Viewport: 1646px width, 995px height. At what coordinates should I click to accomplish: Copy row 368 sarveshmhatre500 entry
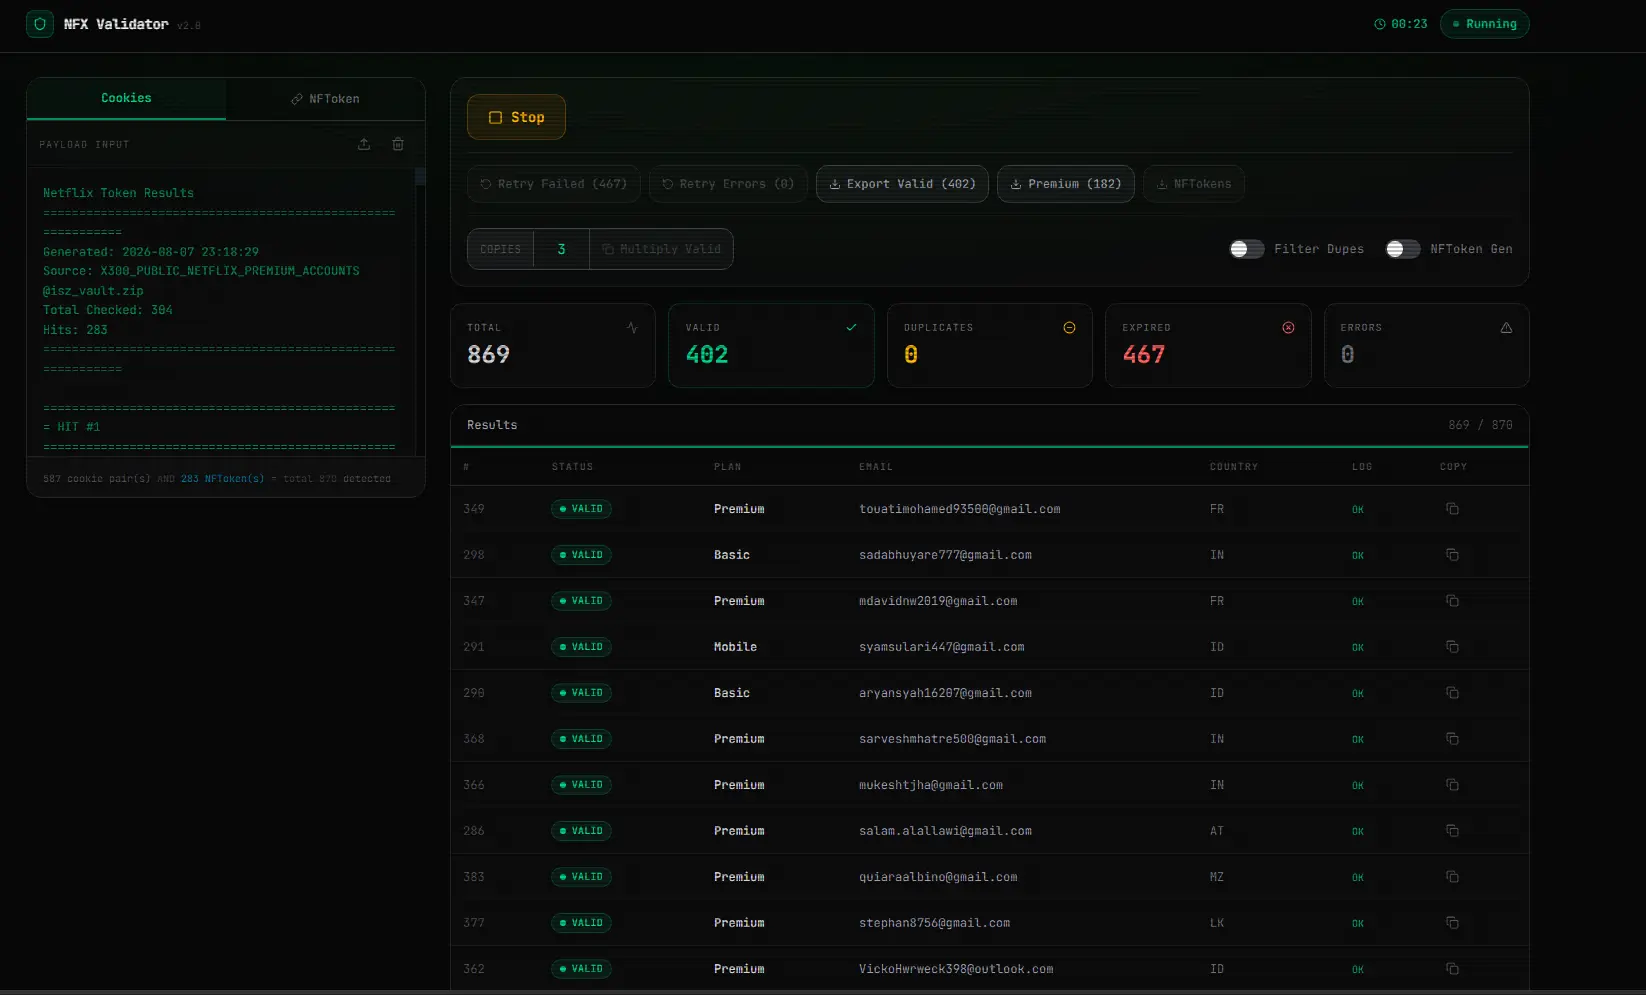pos(1452,739)
